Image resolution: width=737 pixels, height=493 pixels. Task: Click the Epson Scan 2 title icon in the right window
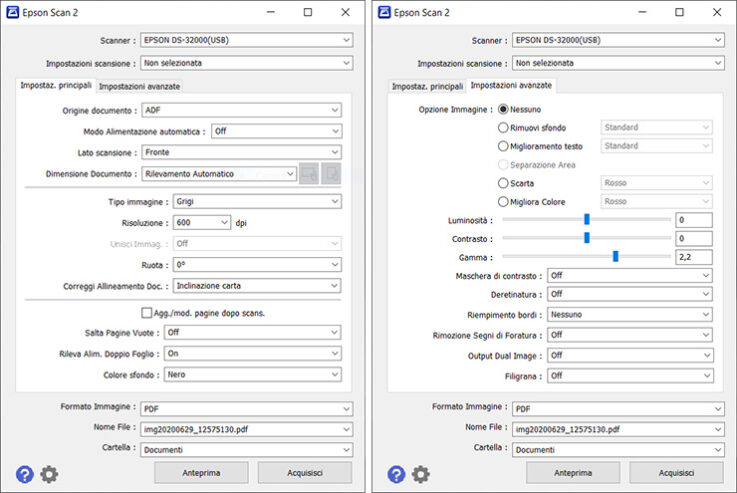(385, 13)
